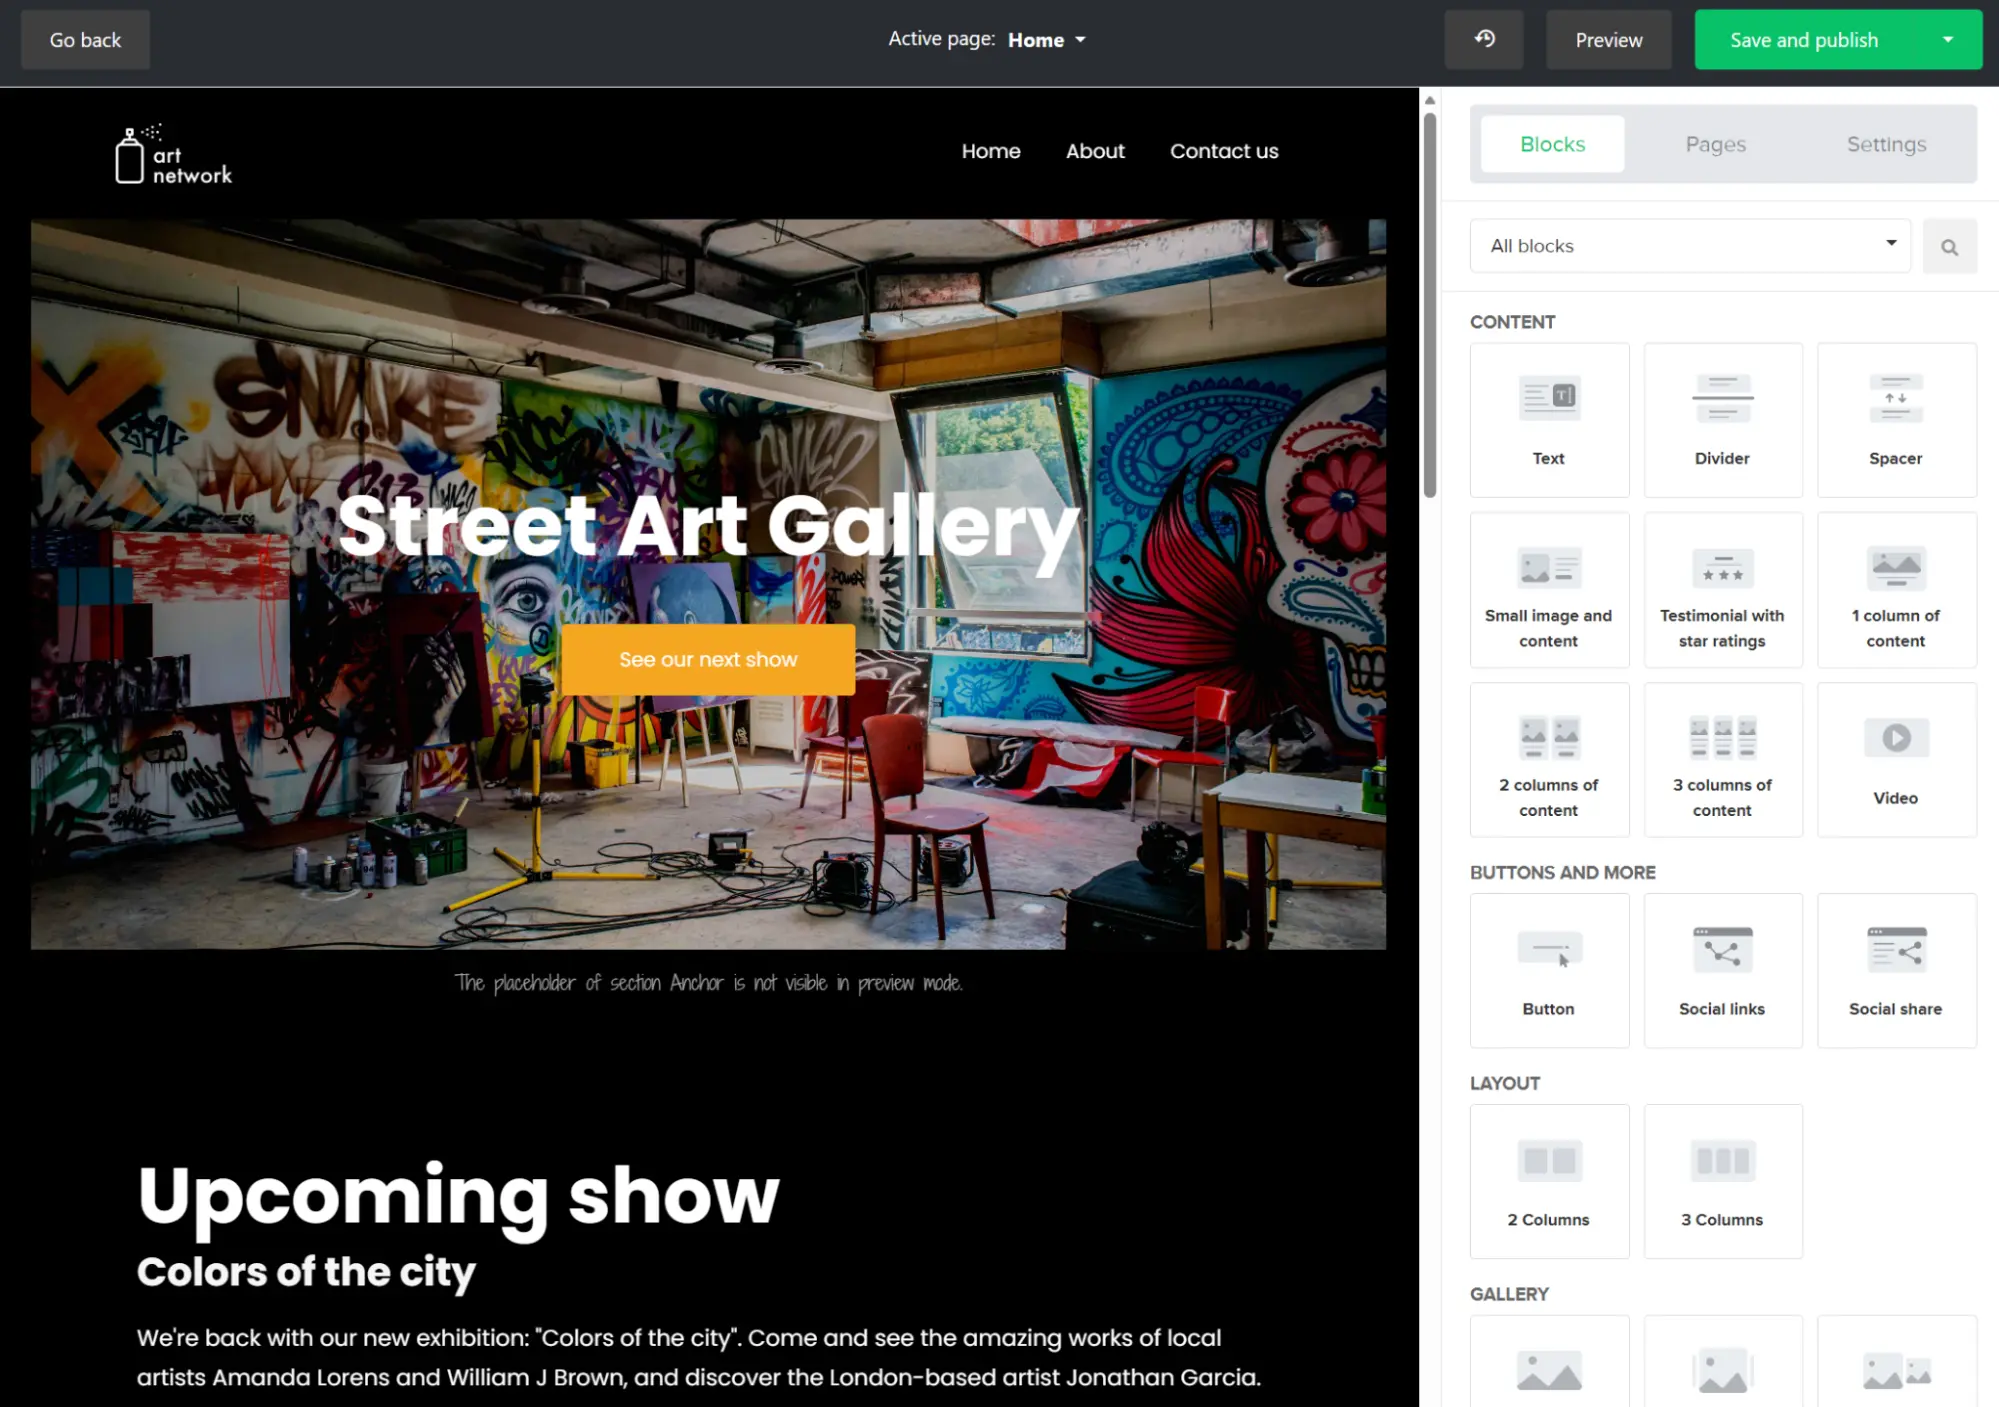Select Testimonial with star ratings block

point(1723,590)
